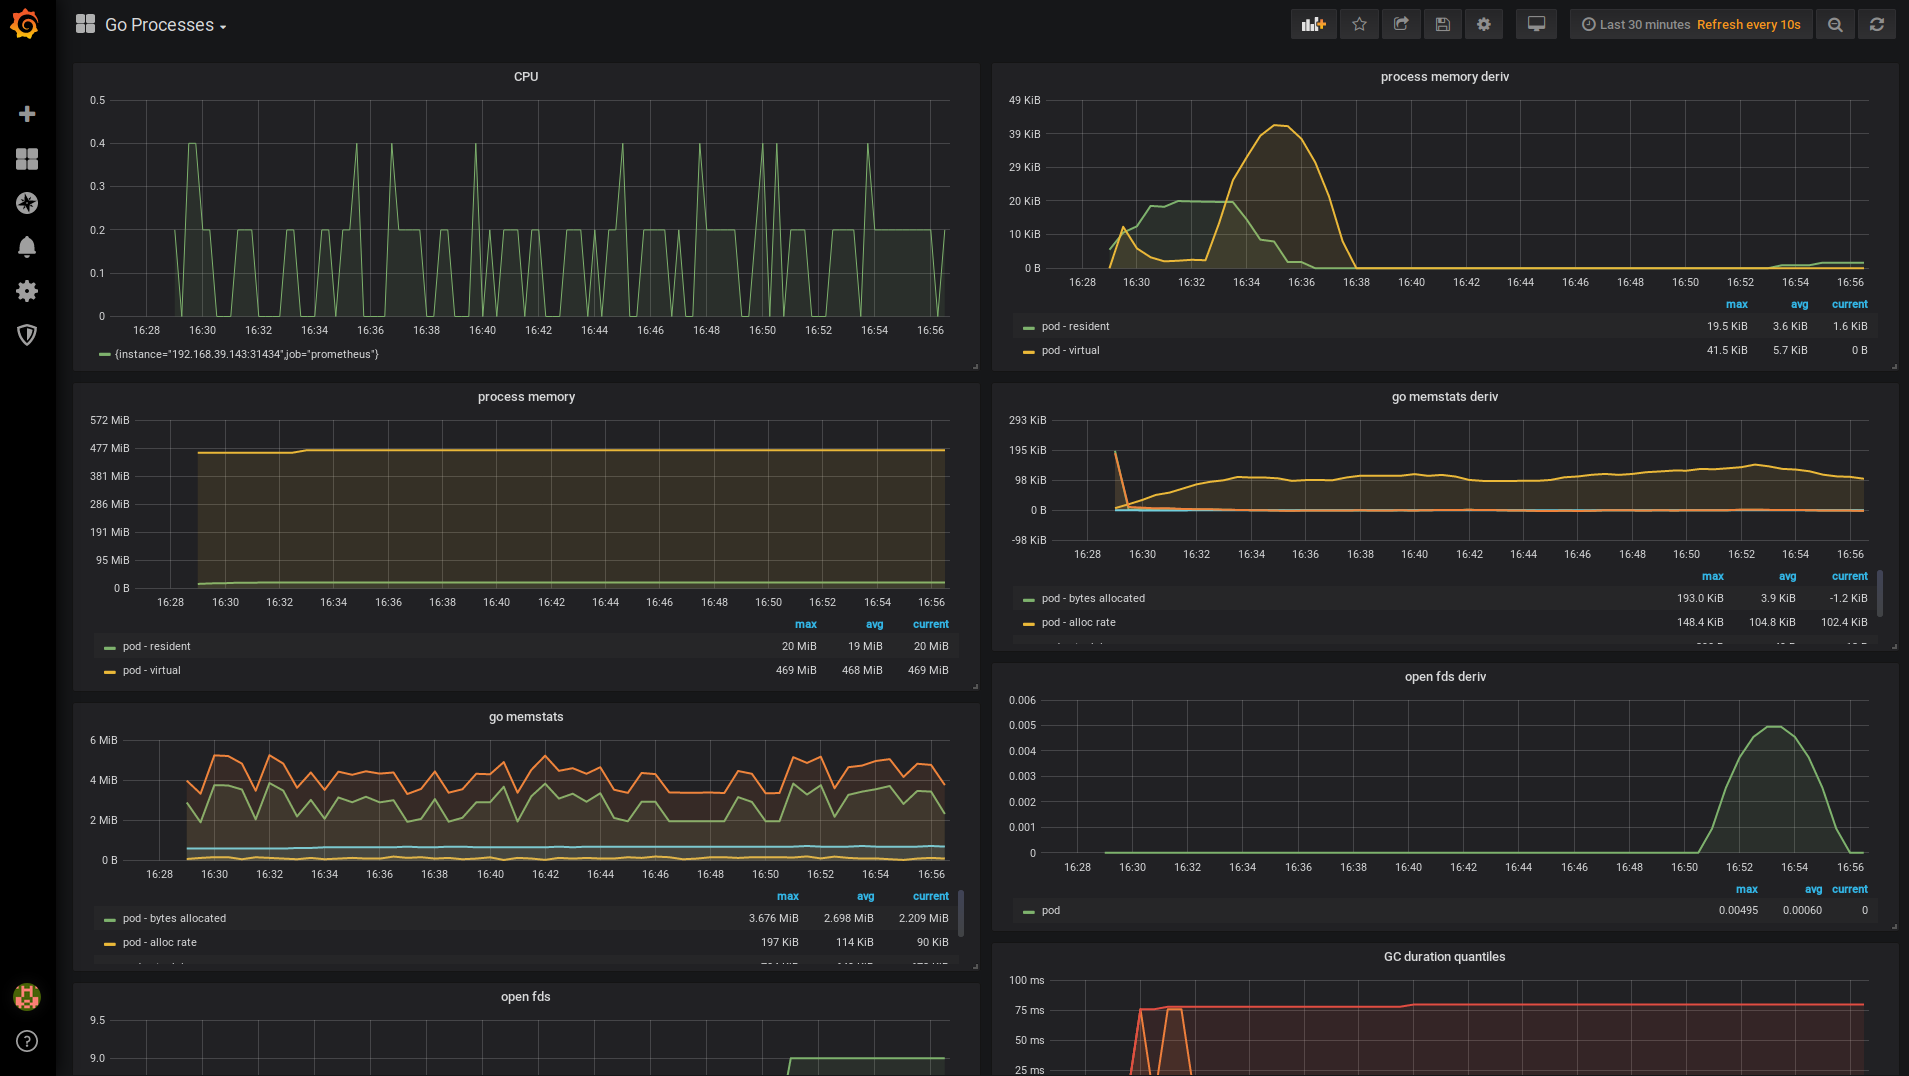Open the Explore compass icon
This screenshot has height=1076, width=1909.
[27, 203]
